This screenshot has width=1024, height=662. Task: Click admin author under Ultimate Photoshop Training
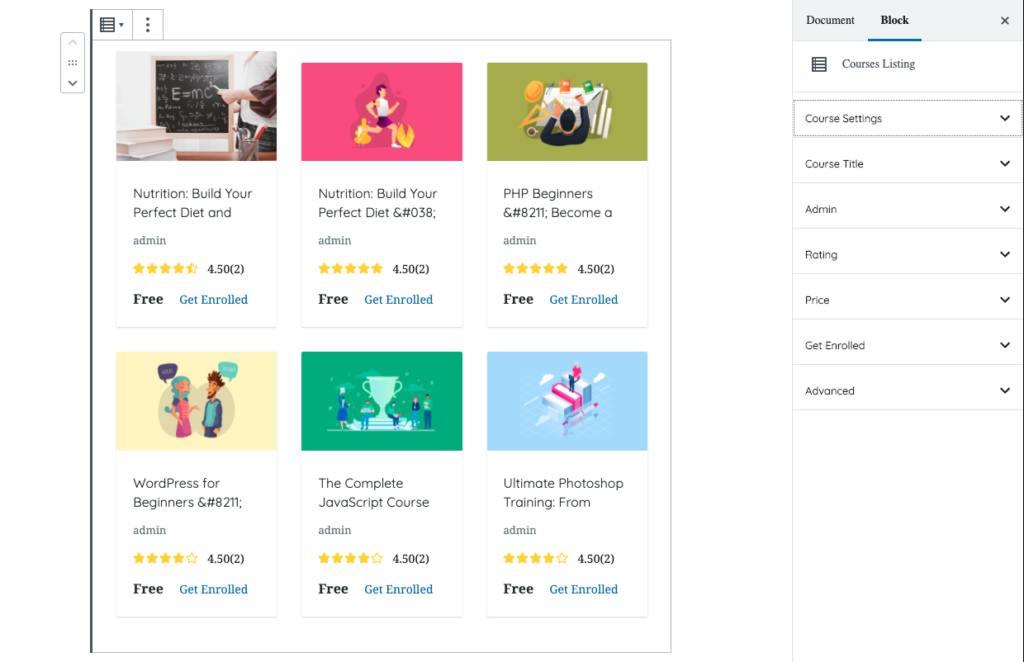tap(519, 530)
